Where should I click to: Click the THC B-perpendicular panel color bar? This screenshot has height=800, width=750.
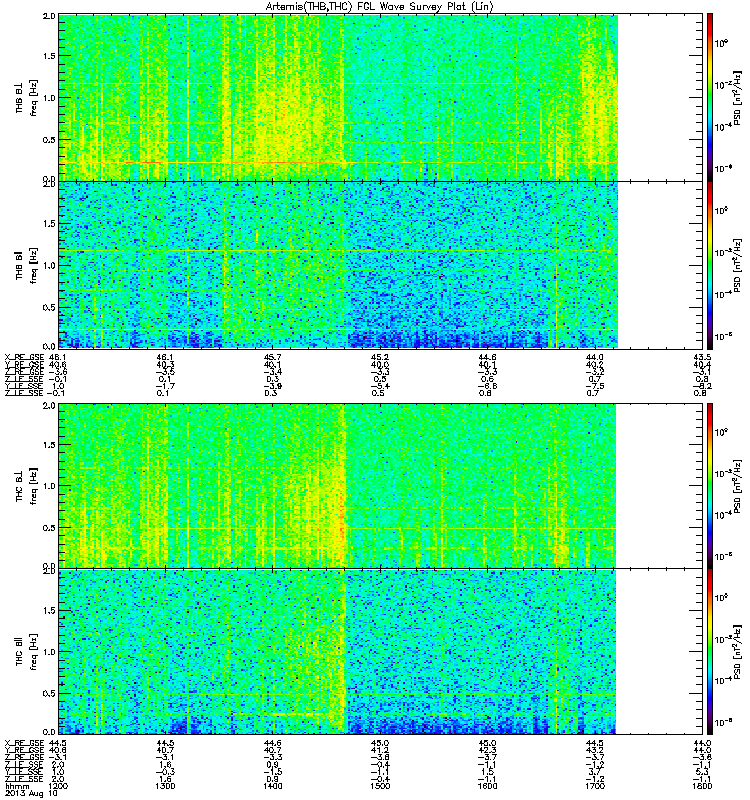click(x=710, y=485)
